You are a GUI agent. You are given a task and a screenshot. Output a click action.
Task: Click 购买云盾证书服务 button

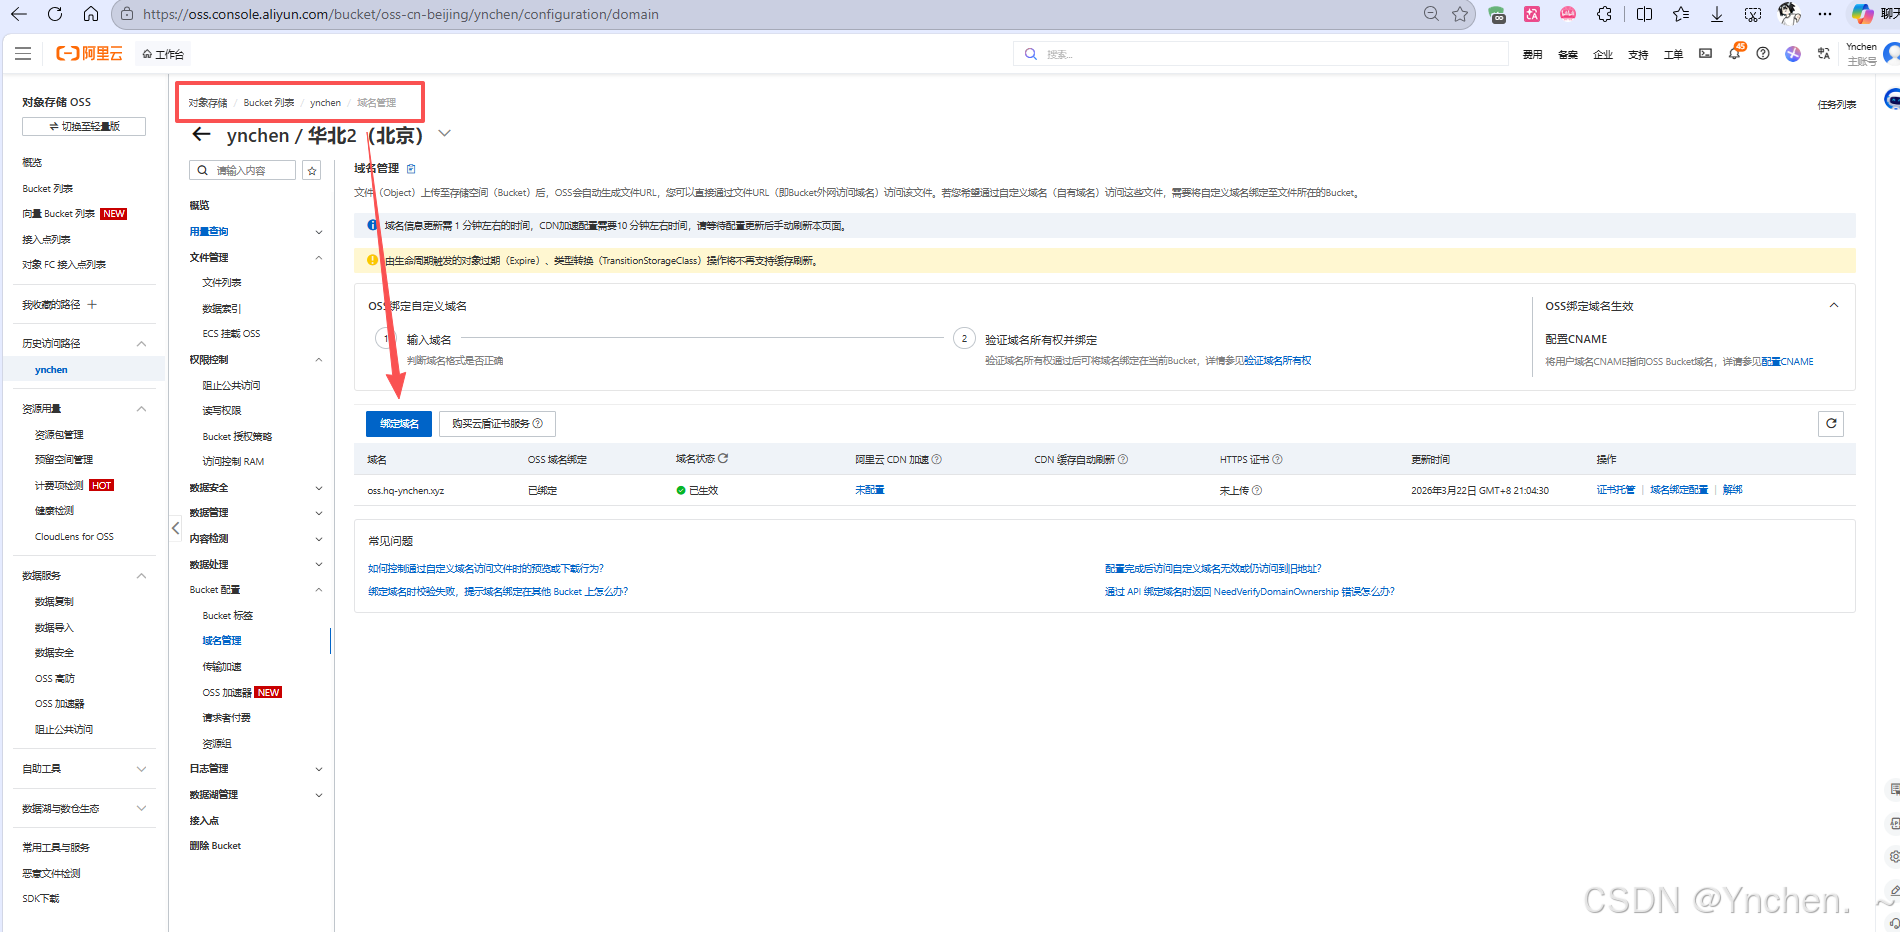point(497,424)
